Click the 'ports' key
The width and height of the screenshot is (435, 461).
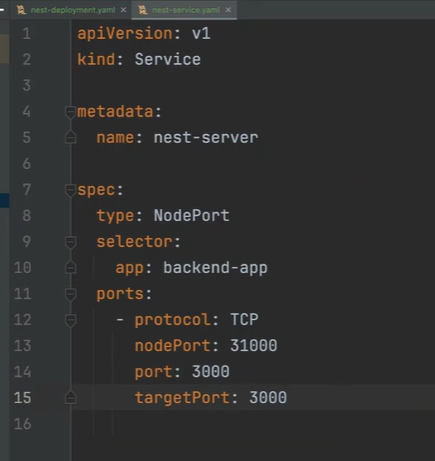120,294
